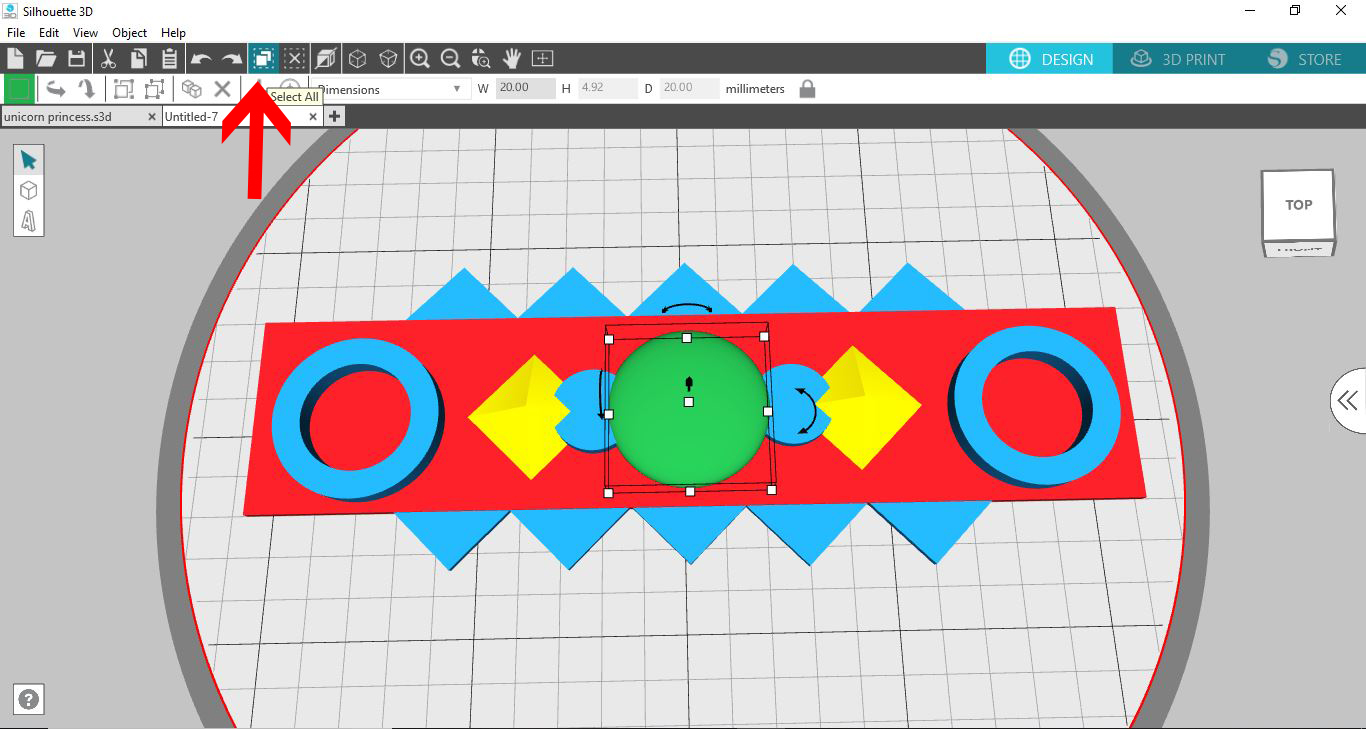Click the W width field
Screen dimensions: 1366x729
[526, 88]
